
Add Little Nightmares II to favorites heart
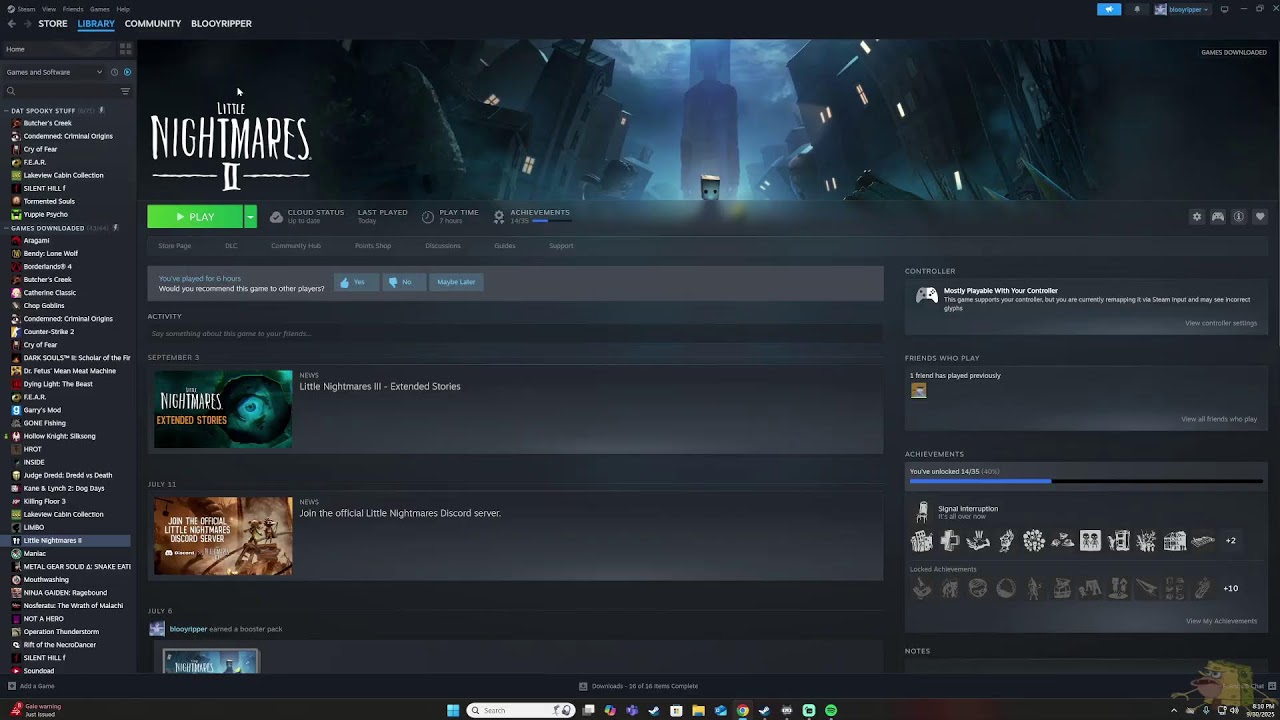tap(1260, 217)
